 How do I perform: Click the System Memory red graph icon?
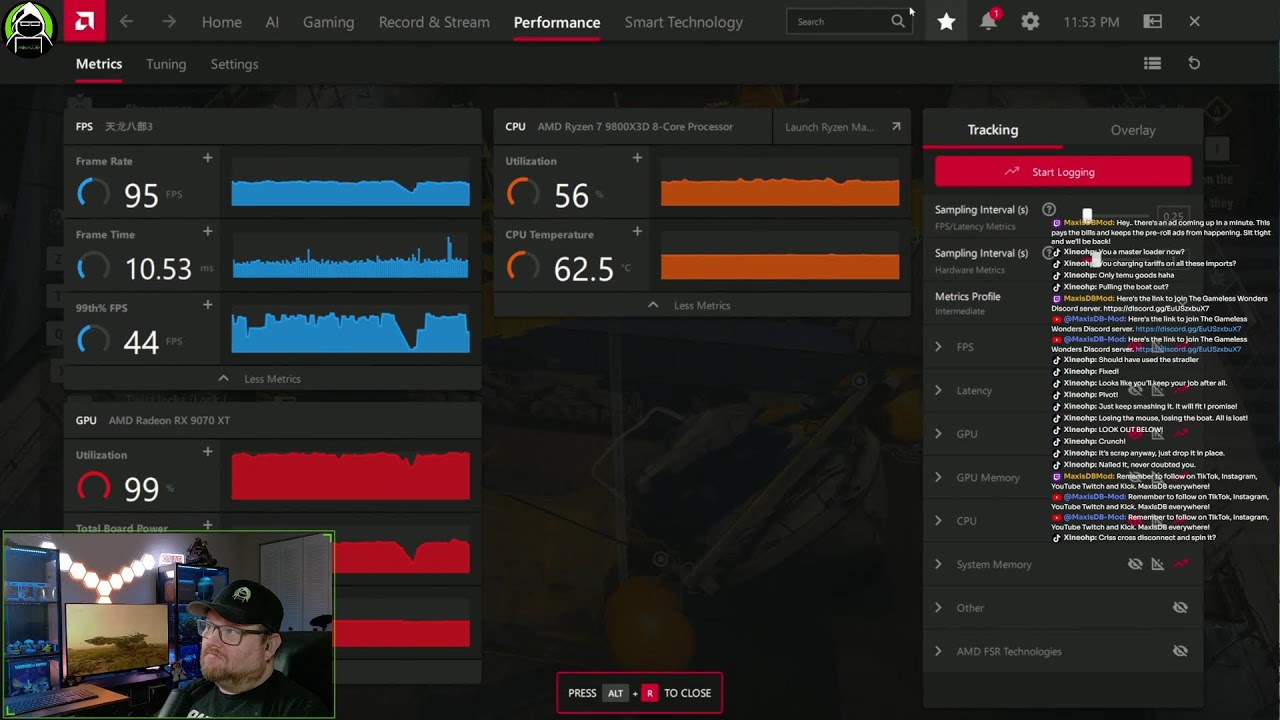coord(1181,564)
